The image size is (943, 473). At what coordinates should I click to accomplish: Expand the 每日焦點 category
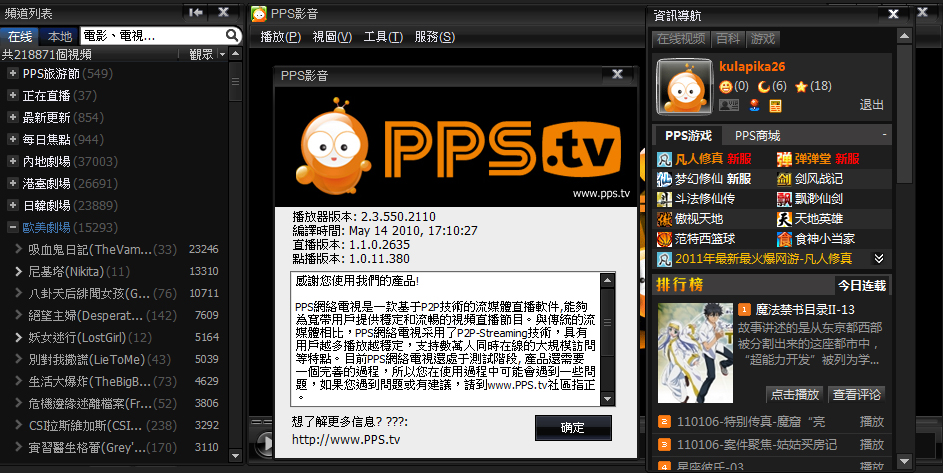[12, 139]
